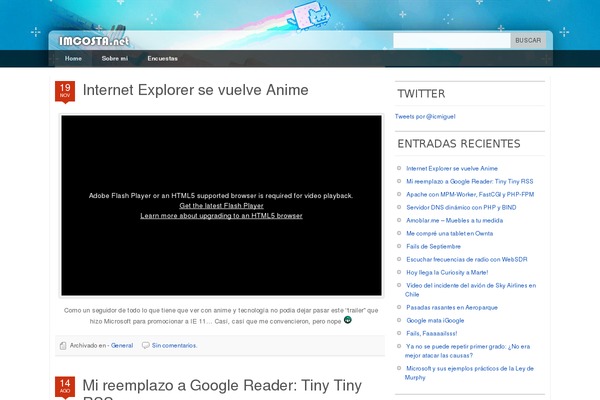Click the 19 NOV date badge
The width and height of the screenshot is (600, 400).
click(x=65, y=92)
